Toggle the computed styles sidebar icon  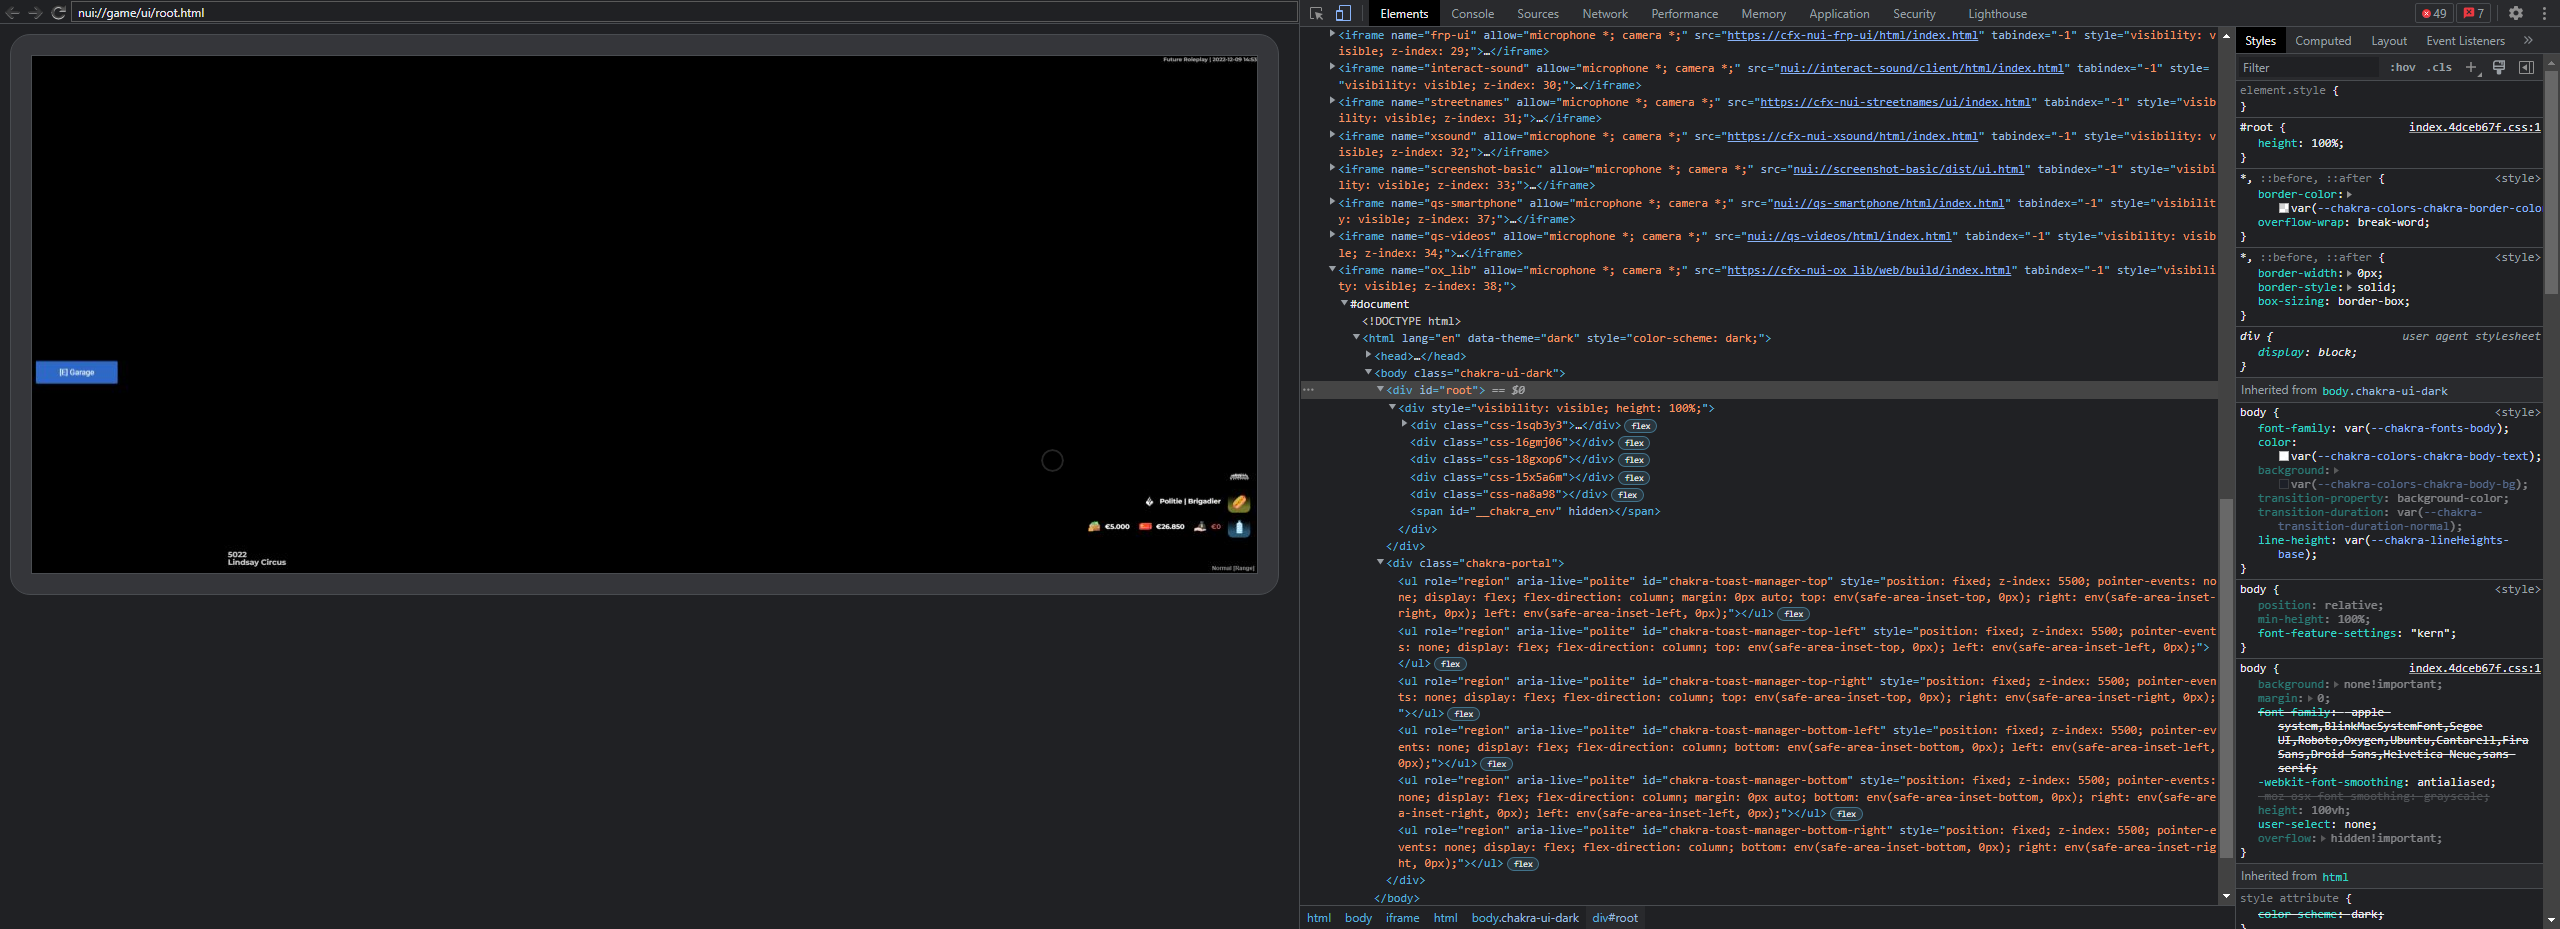[x=2526, y=68]
